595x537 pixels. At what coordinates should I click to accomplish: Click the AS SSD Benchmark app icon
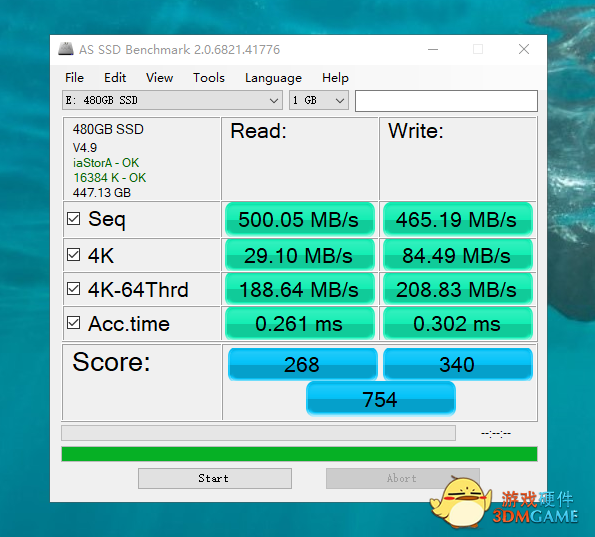(66, 49)
